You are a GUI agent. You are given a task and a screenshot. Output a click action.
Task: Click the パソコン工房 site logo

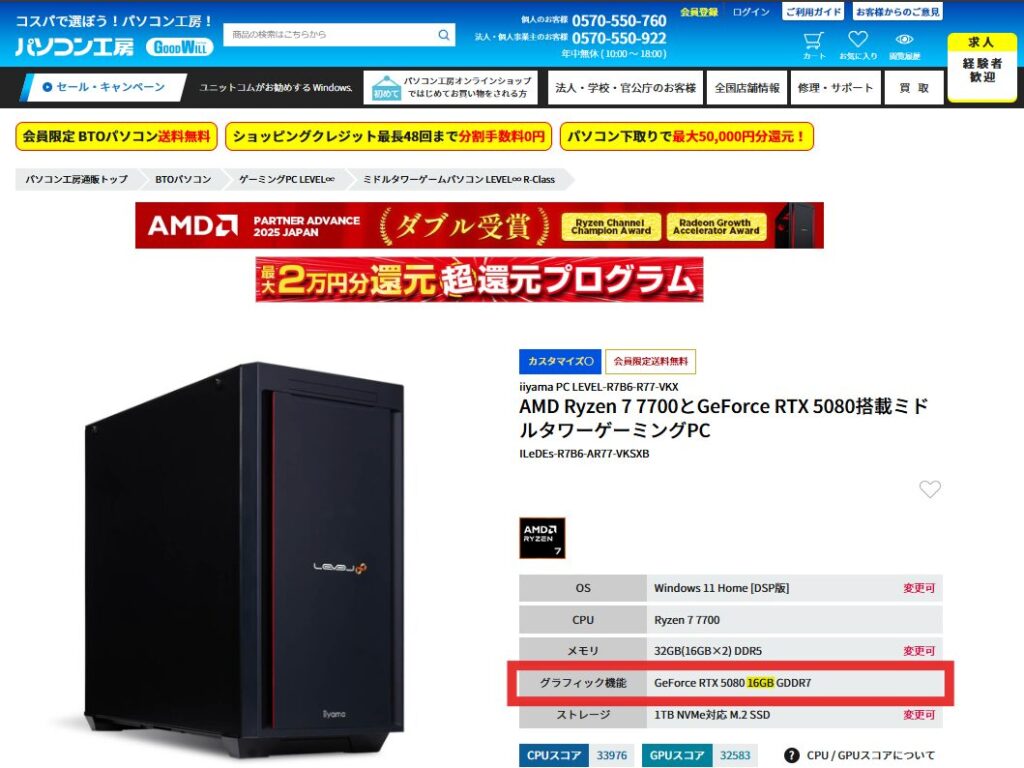[74, 47]
